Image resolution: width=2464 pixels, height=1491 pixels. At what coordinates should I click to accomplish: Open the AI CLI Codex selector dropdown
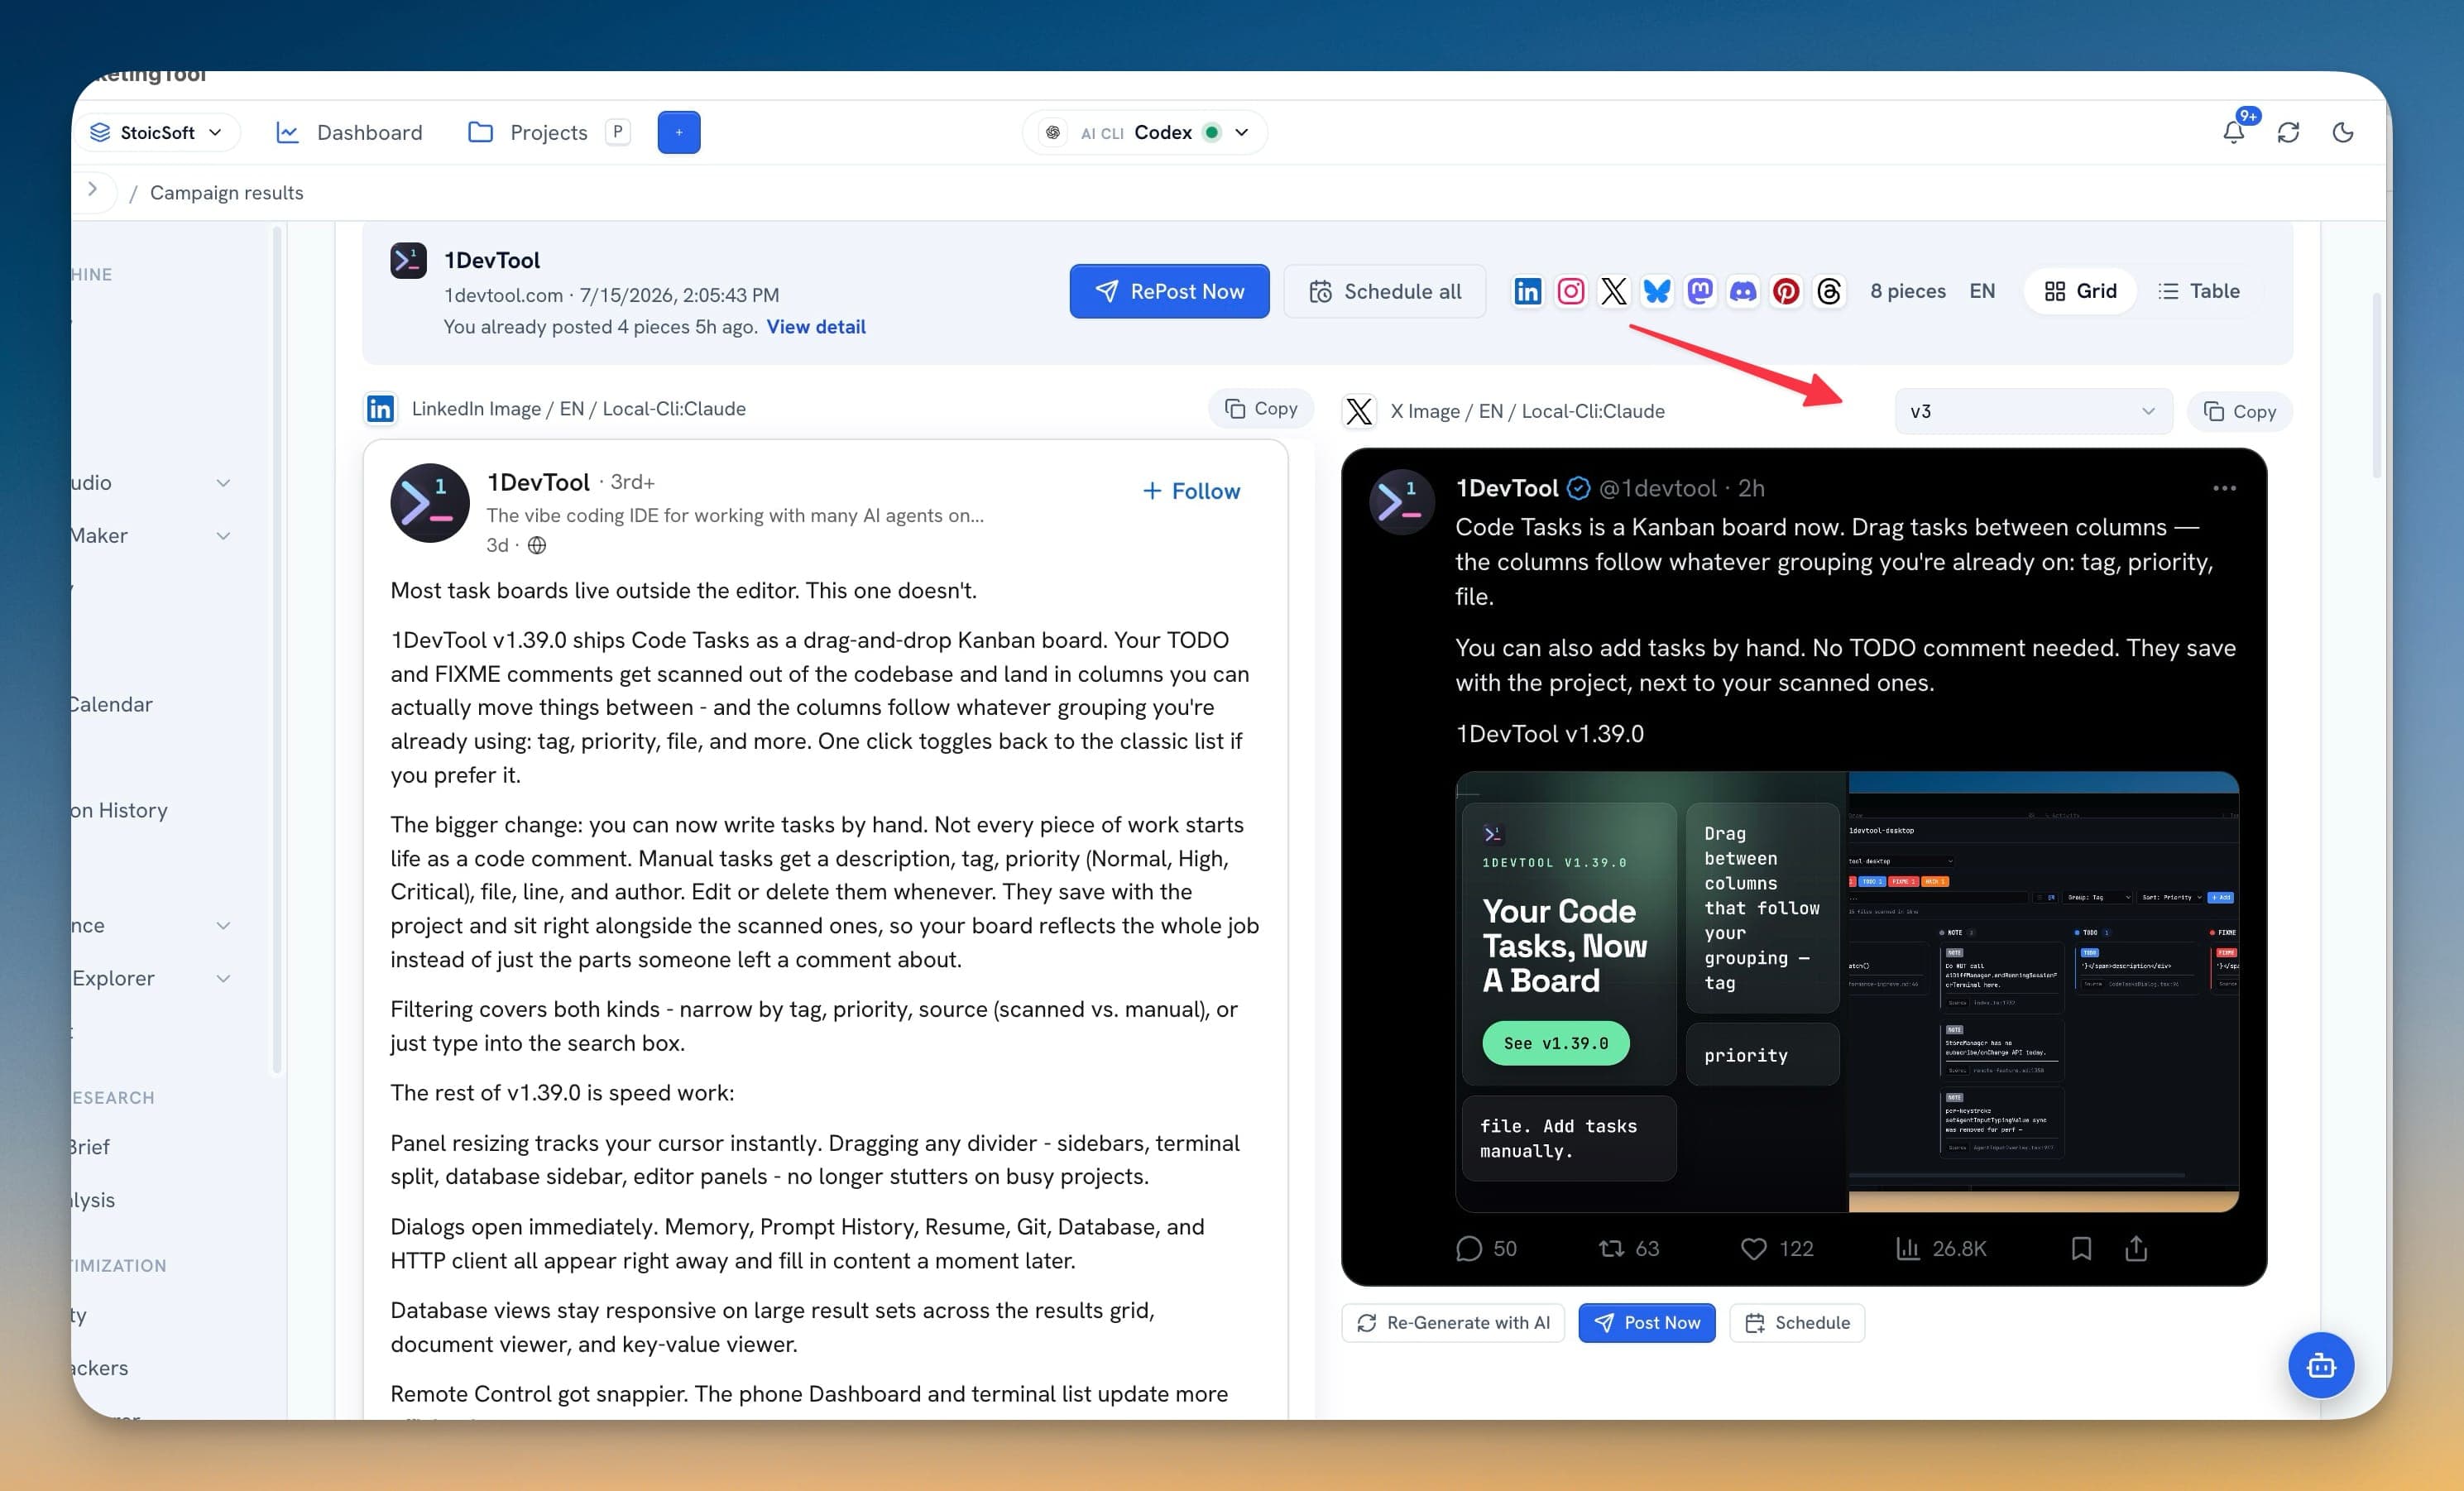[1145, 132]
